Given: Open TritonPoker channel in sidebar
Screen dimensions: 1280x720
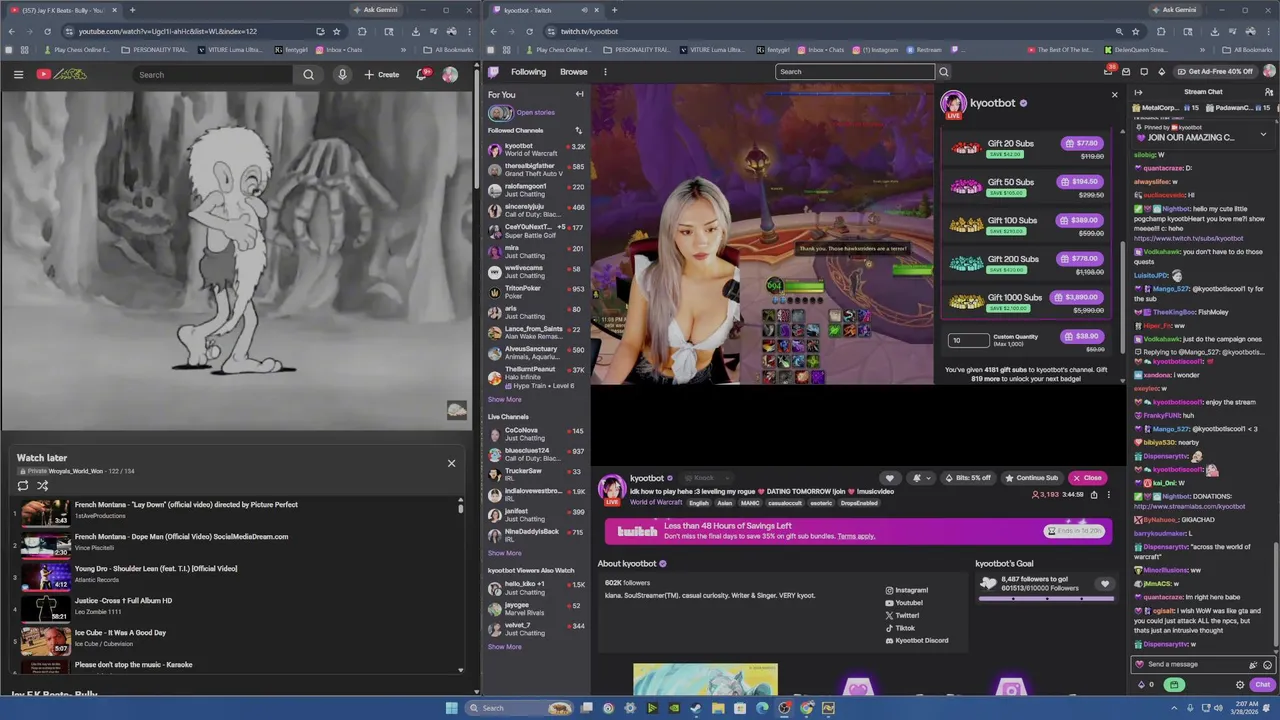Looking at the screenshot, I should click(x=537, y=292).
